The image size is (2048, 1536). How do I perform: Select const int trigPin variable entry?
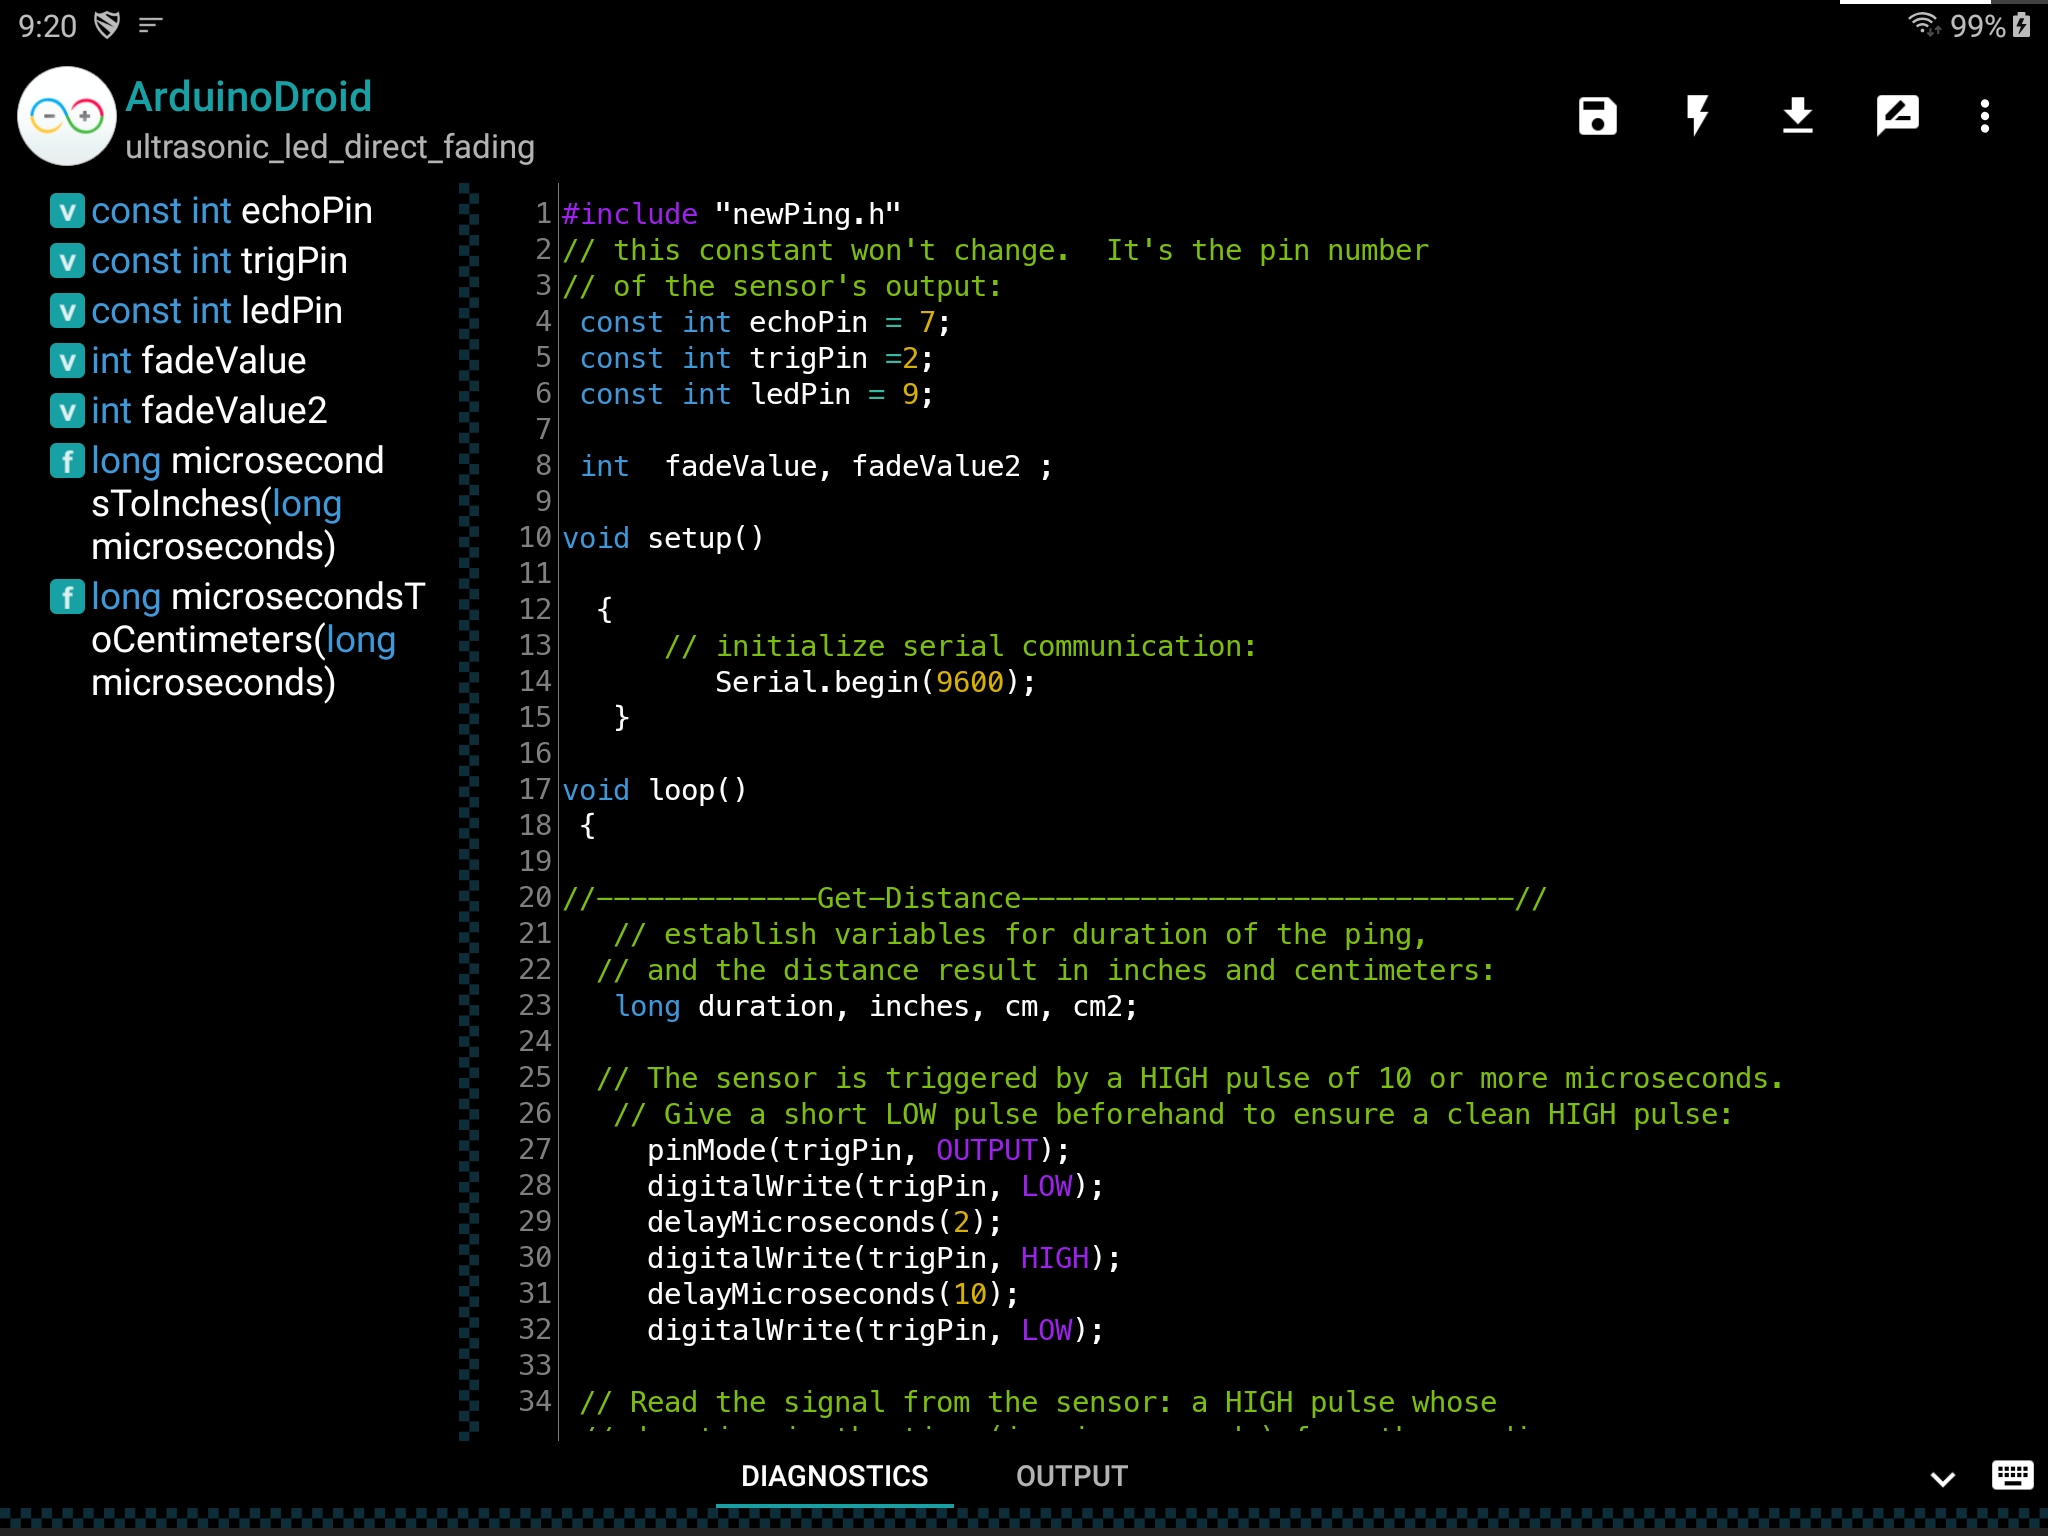click(x=218, y=261)
